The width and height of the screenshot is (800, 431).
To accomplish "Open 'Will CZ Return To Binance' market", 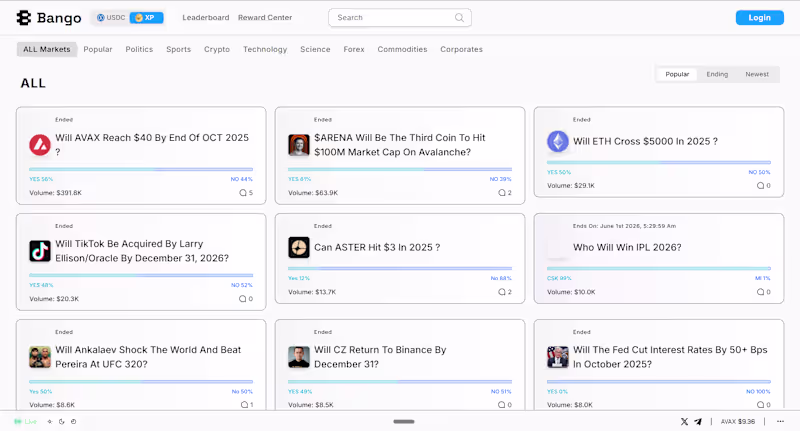I will pyautogui.click(x=380, y=357).
